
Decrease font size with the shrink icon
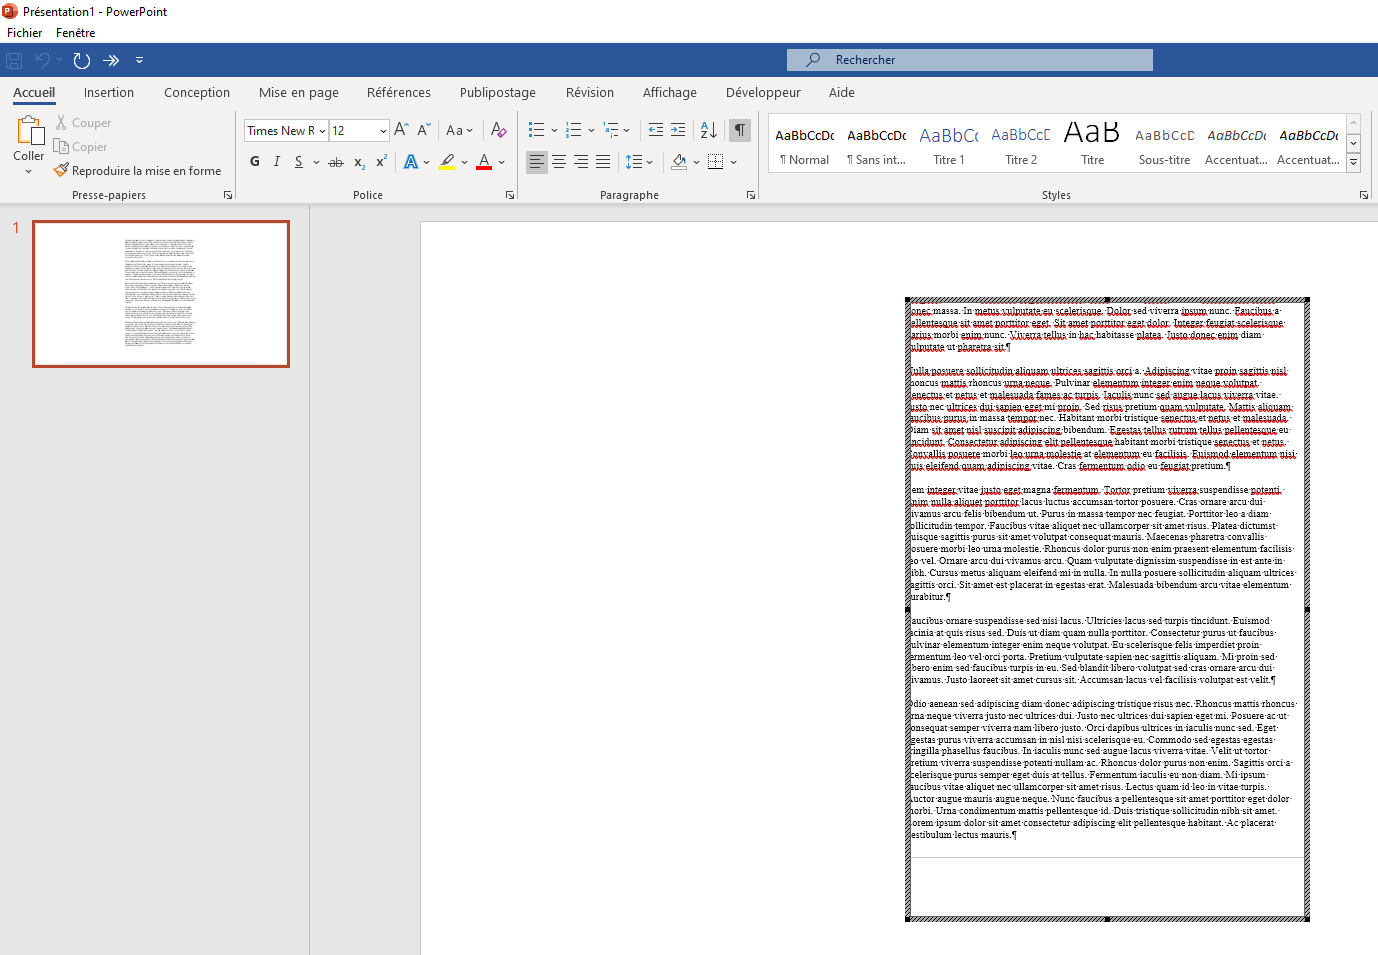(x=423, y=130)
